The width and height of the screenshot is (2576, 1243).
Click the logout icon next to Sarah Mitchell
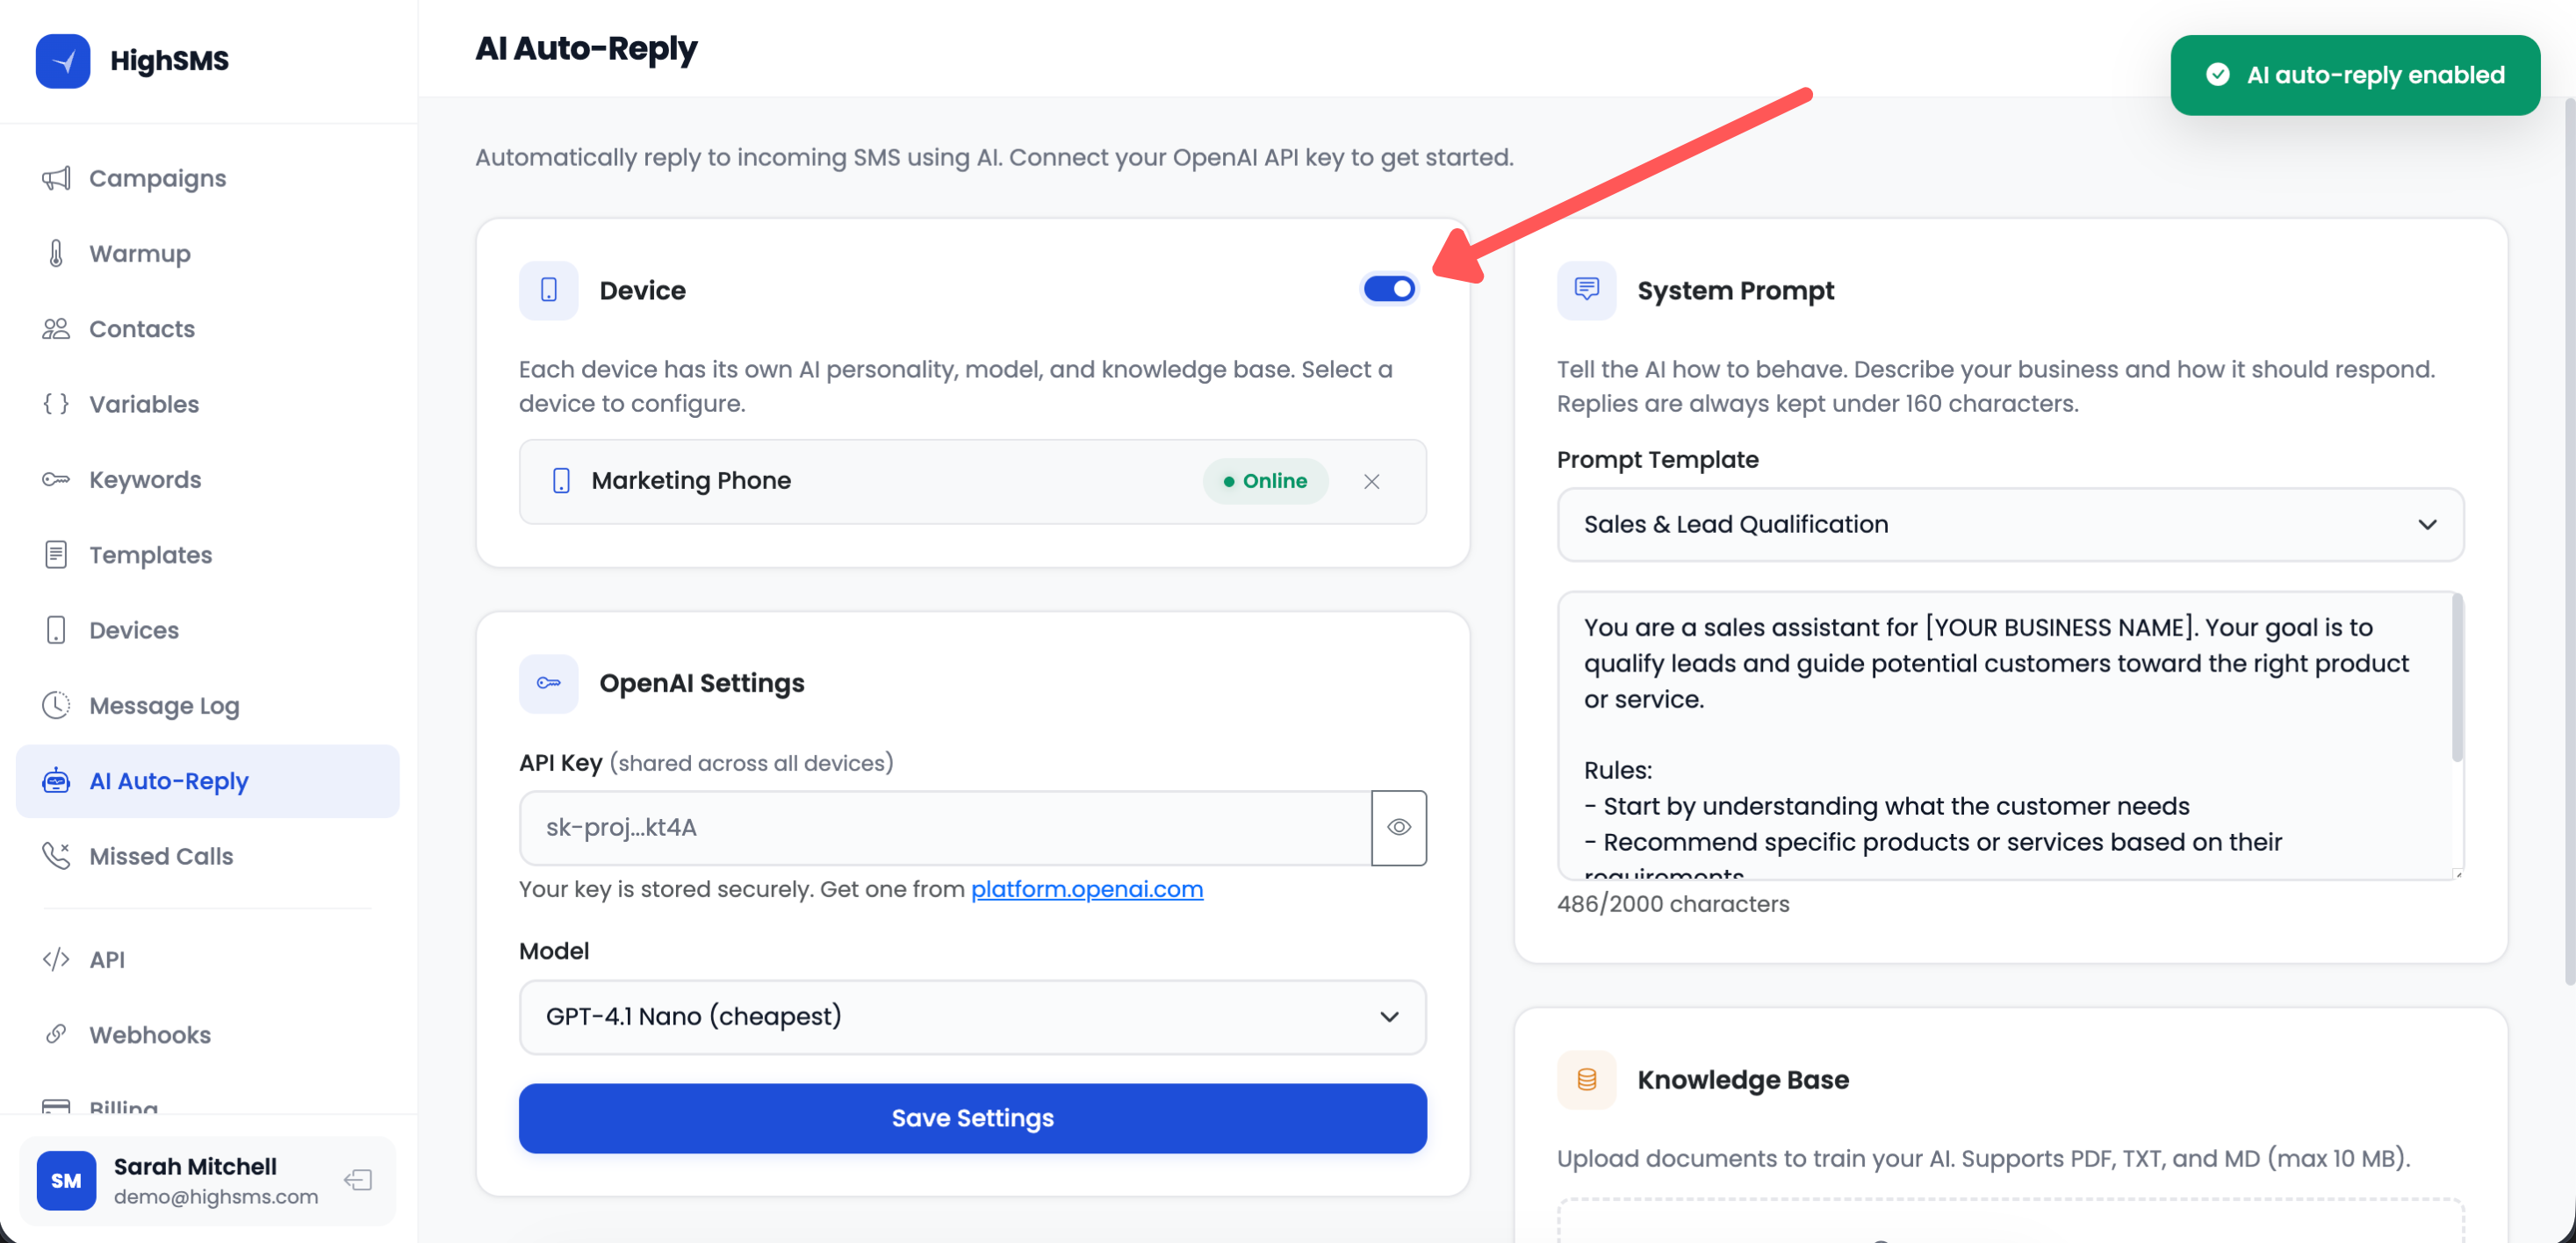pos(357,1180)
